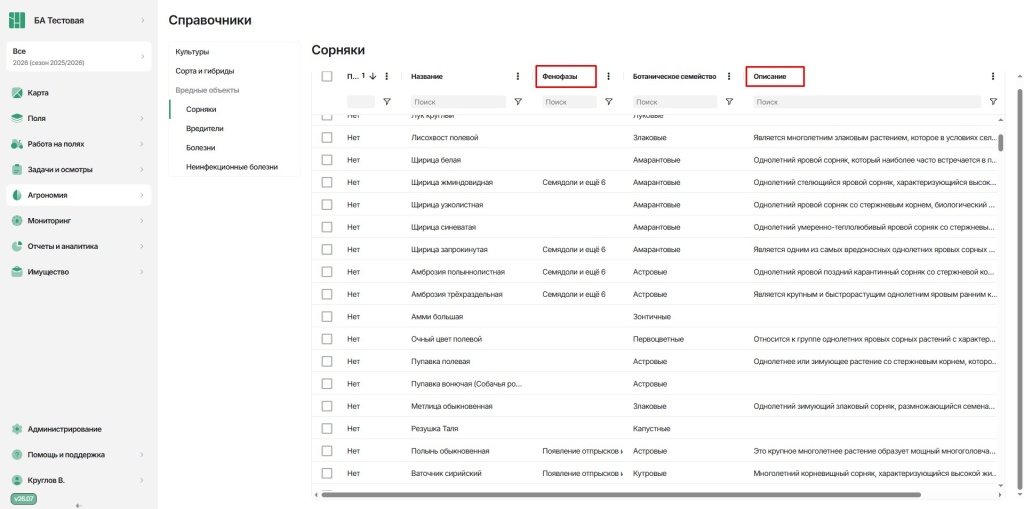The height and width of the screenshot is (509, 1024).
Task: Check the Резушка Таля row checkbox
Action: point(327,429)
